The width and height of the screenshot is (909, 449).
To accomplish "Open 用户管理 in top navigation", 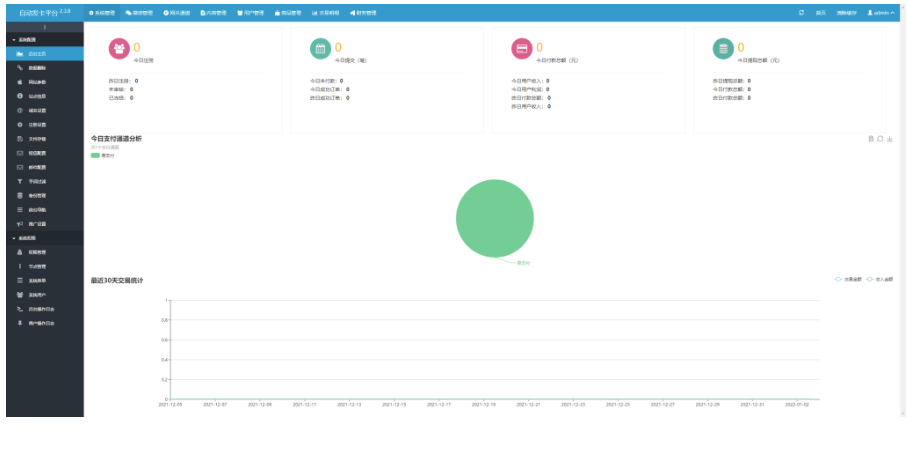I will 250,13.
